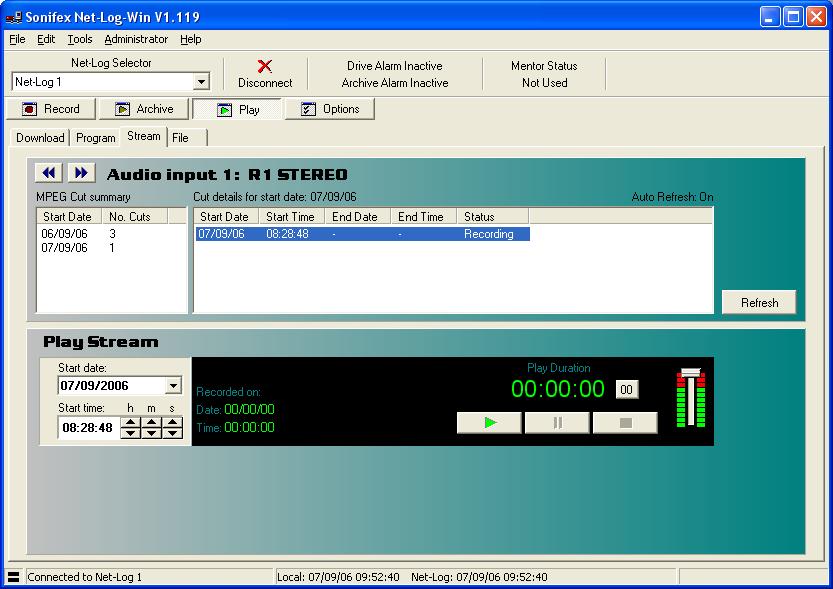Click the 'Connected to Net-Log 1' status text
Viewport: 833px width, 589px height.
(x=84, y=577)
